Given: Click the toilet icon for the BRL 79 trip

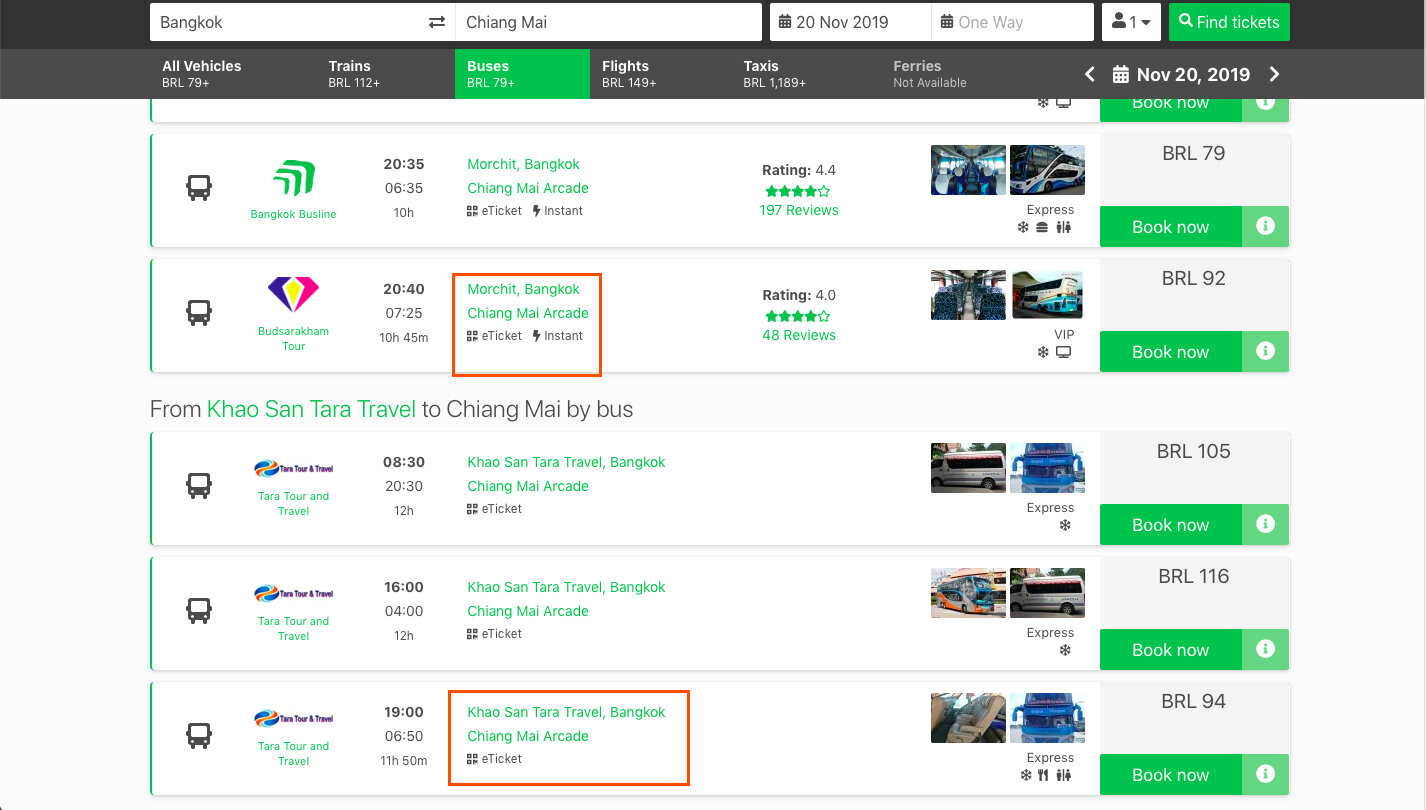Looking at the screenshot, I should 1063,227.
